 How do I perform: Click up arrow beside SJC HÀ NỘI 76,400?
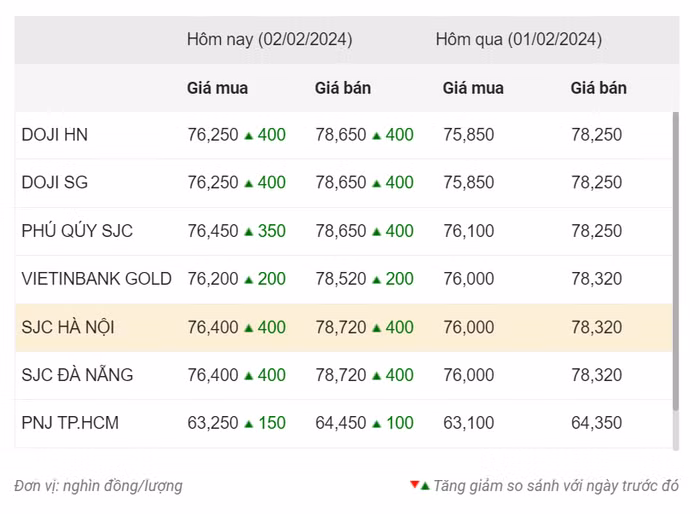(x=248, y=327)
